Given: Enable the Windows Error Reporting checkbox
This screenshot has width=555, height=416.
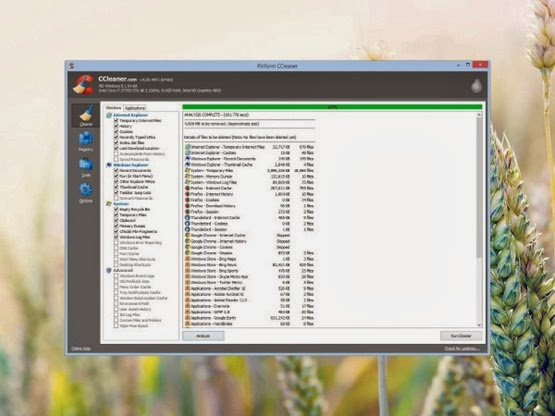Looking at the screenshot, I should 116,243.
